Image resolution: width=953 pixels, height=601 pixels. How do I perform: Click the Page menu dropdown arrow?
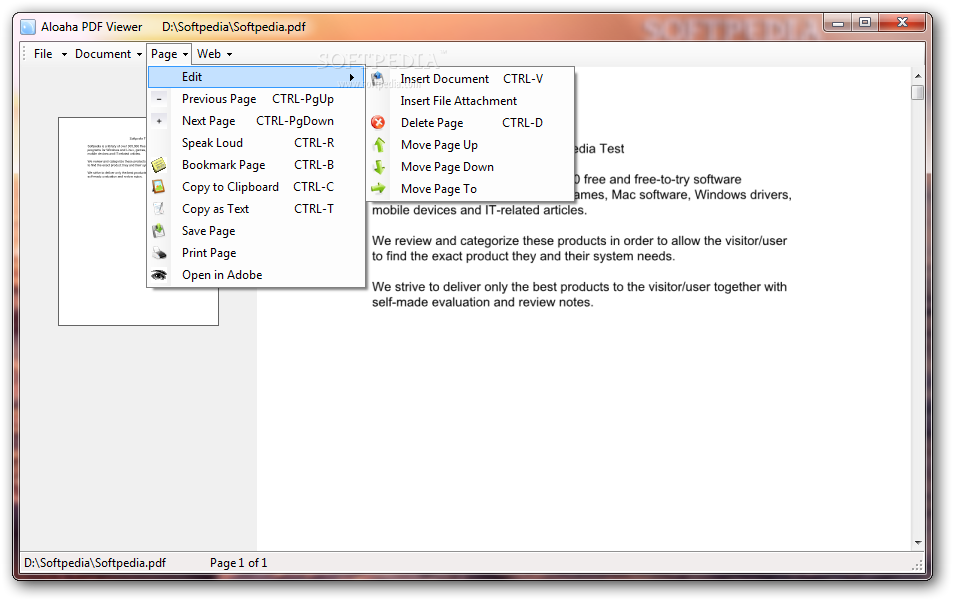tap(185, 55)
